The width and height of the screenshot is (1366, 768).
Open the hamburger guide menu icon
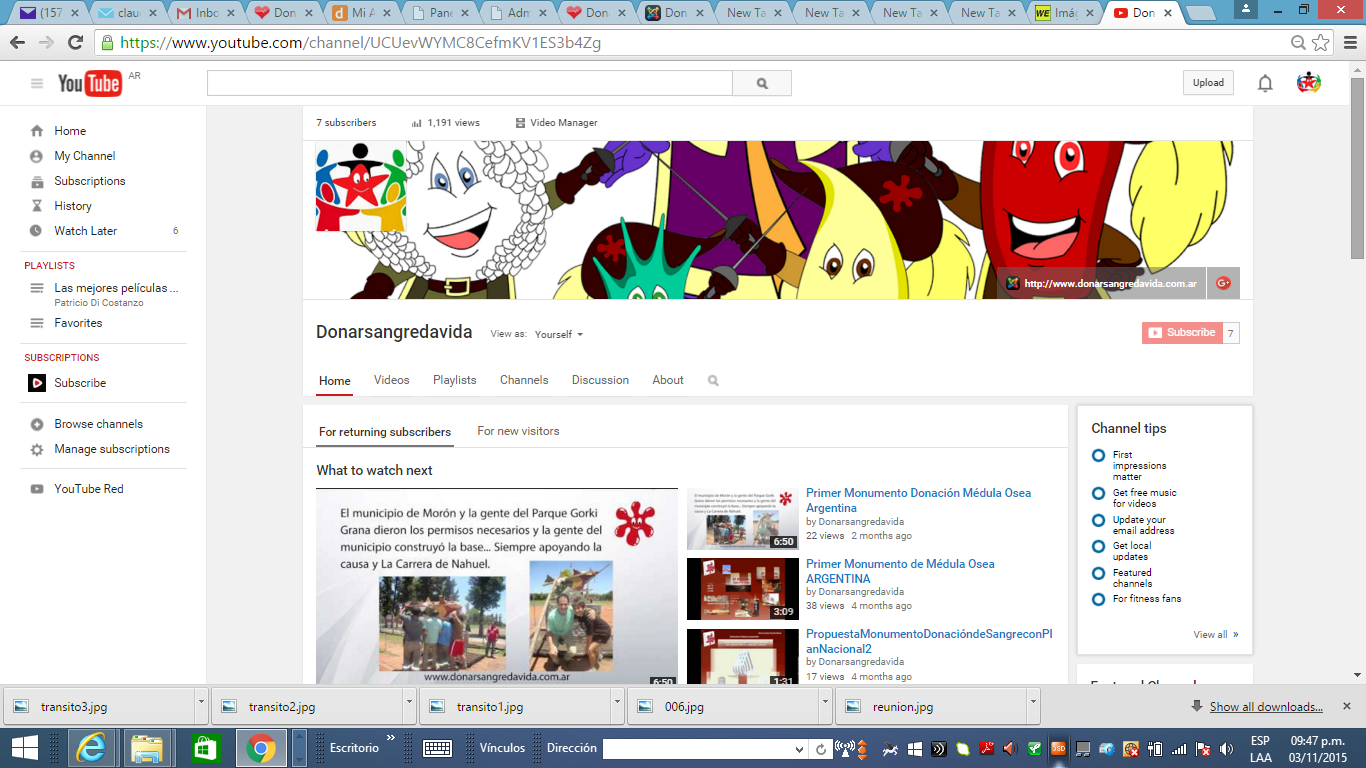pyautogui.click(x=37, y=83)
